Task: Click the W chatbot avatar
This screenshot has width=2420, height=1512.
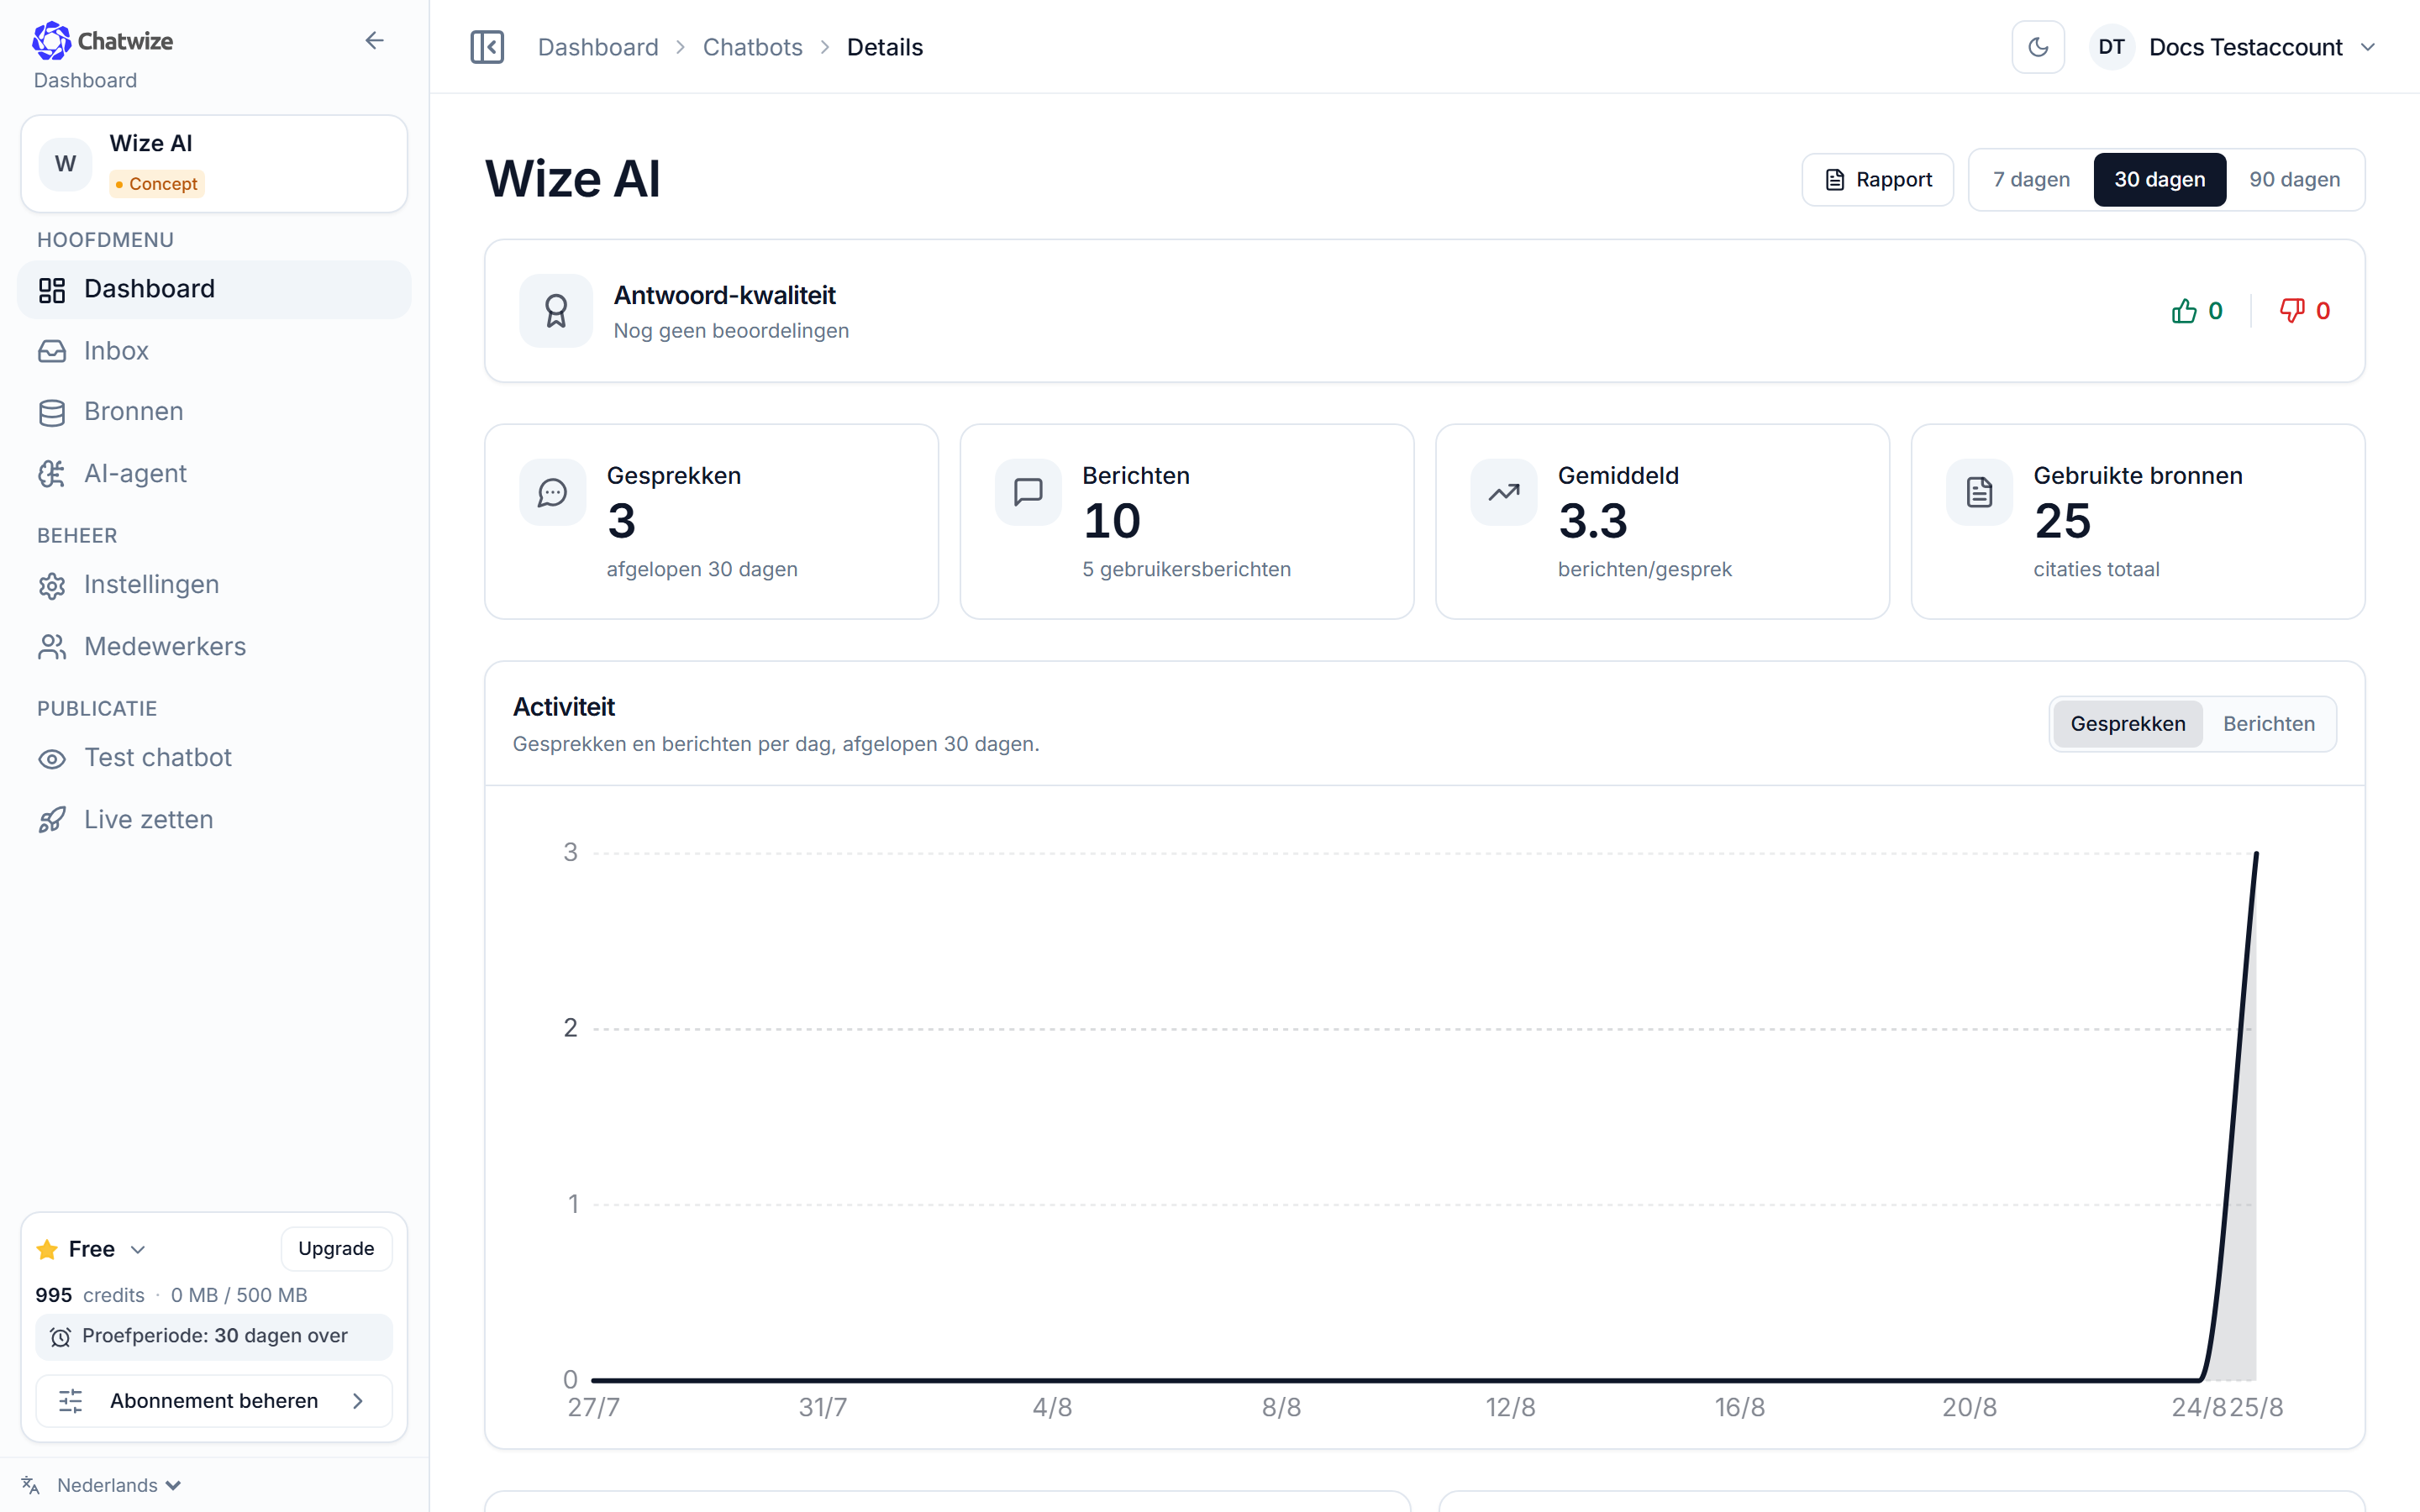Action: [x=65, y=163]
